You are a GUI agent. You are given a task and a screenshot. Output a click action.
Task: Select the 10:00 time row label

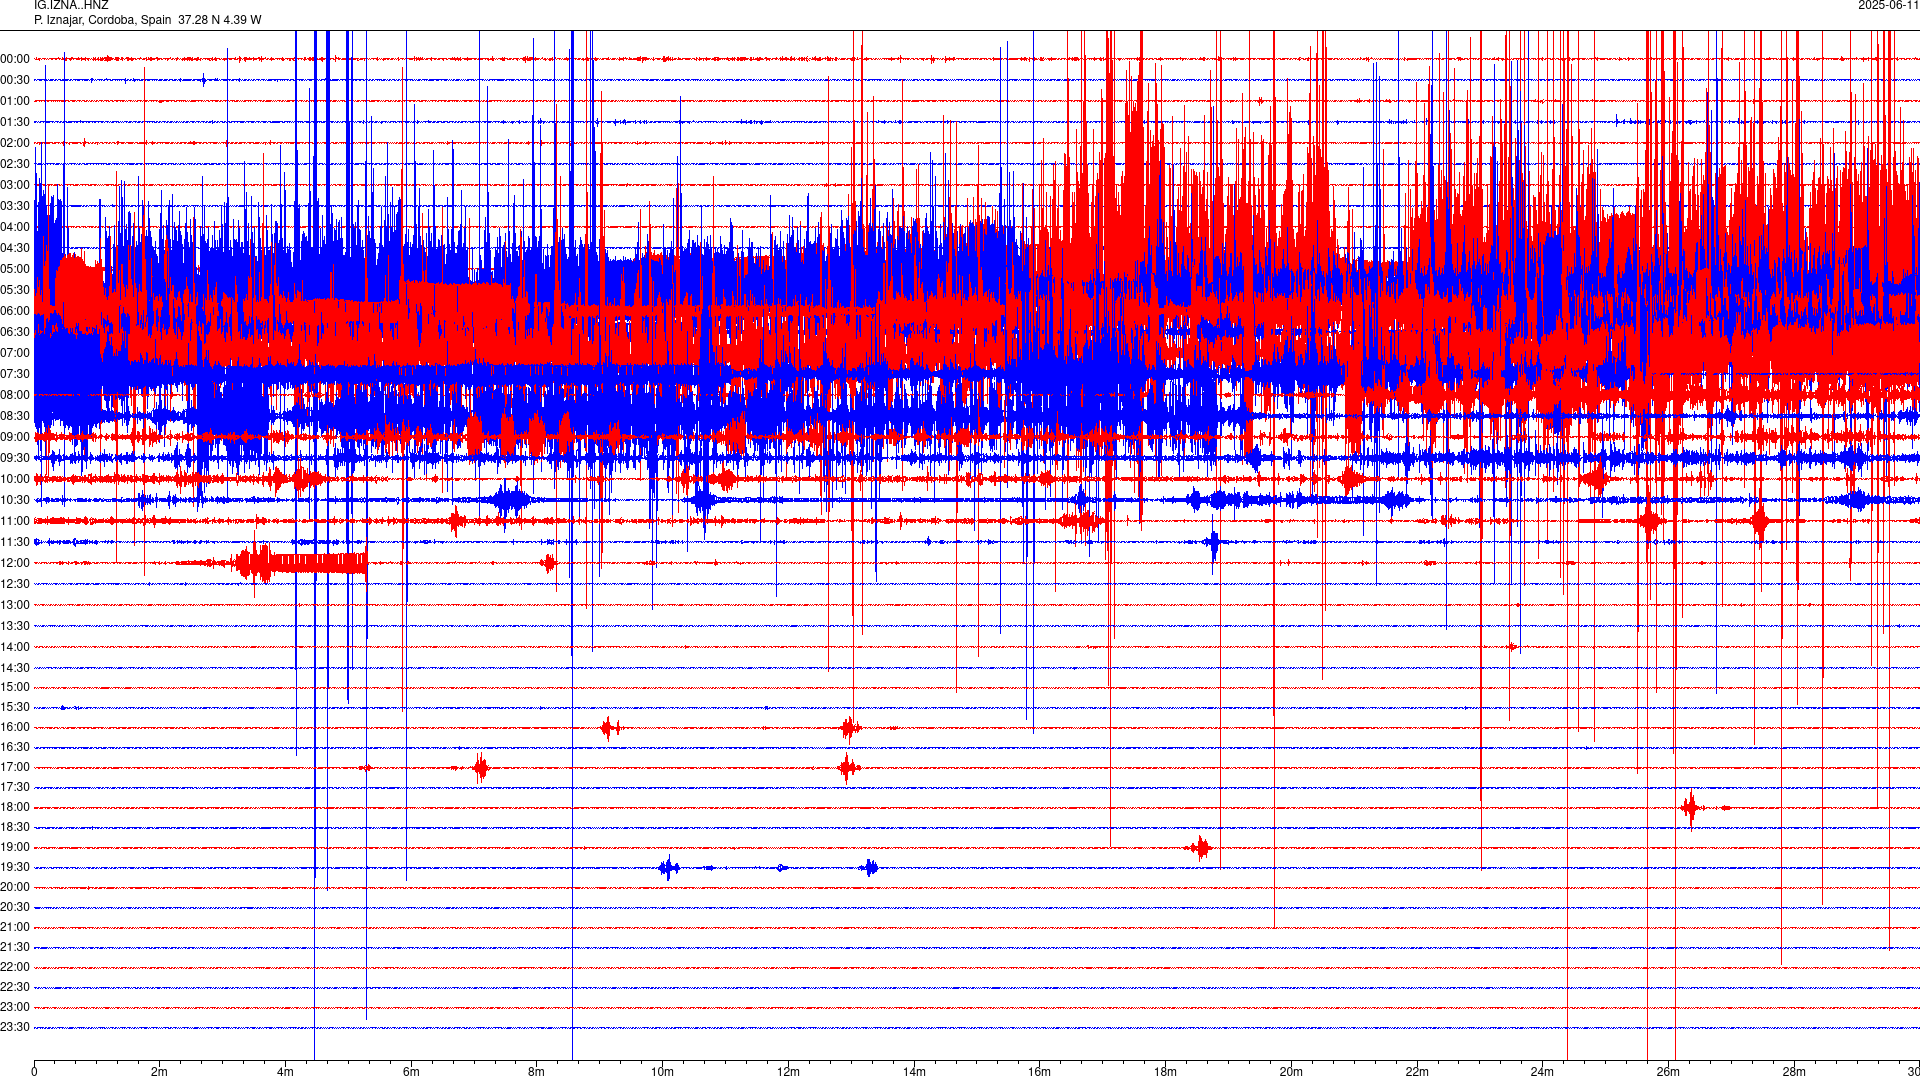(x=15, y=479)
